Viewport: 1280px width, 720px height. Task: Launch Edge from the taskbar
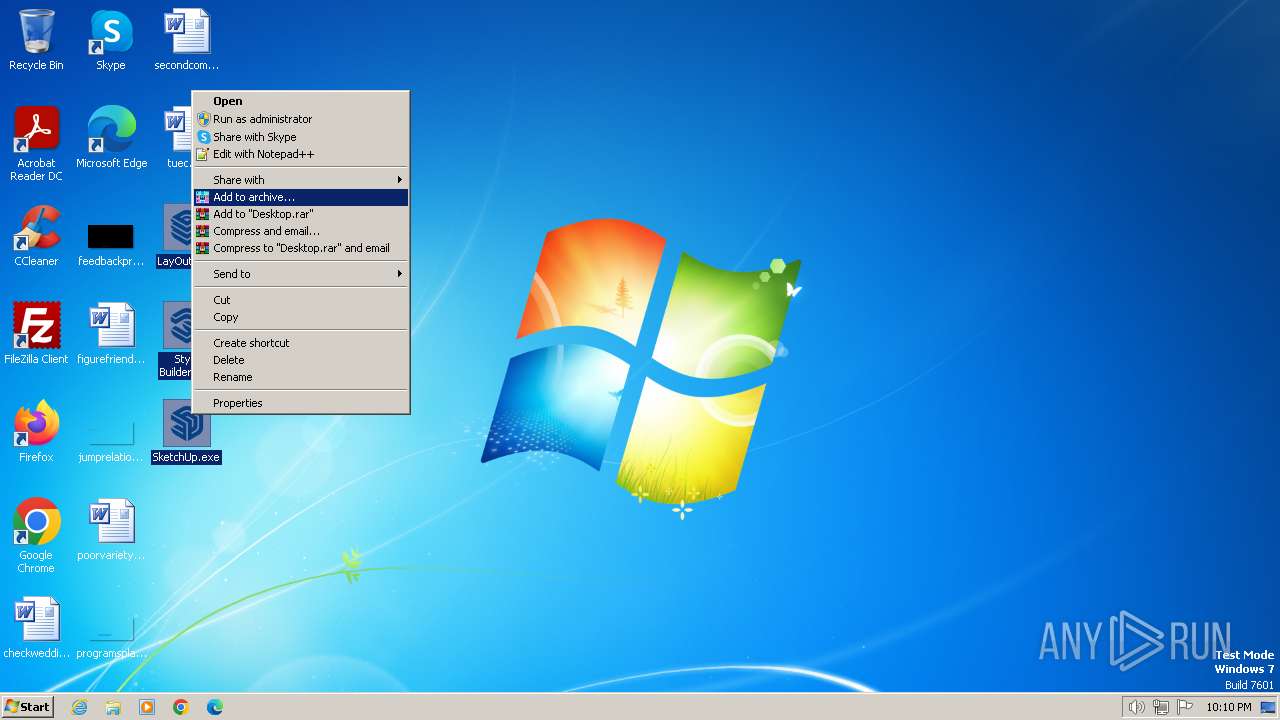215,707
